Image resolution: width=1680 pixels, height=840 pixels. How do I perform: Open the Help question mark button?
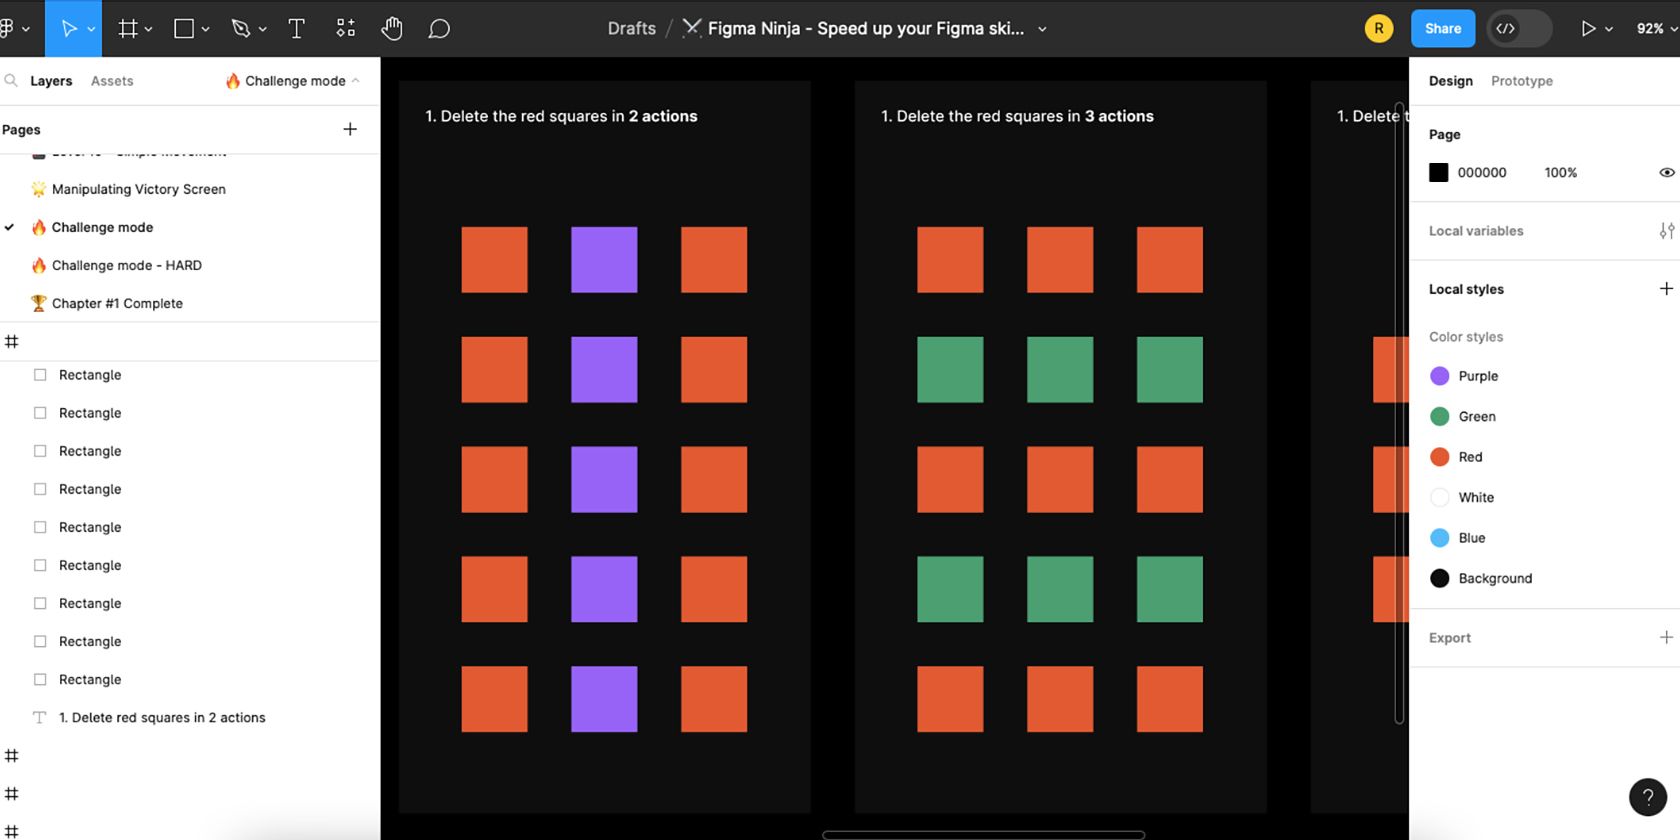(x=1647, y=797)
